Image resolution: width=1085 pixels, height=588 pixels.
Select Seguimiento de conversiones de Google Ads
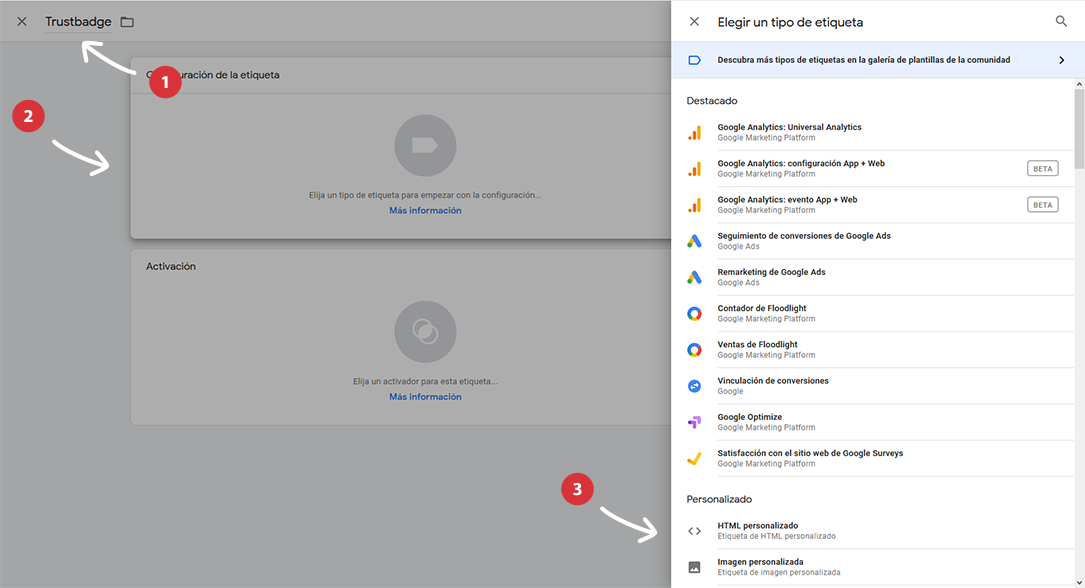(x=879, y=241)
